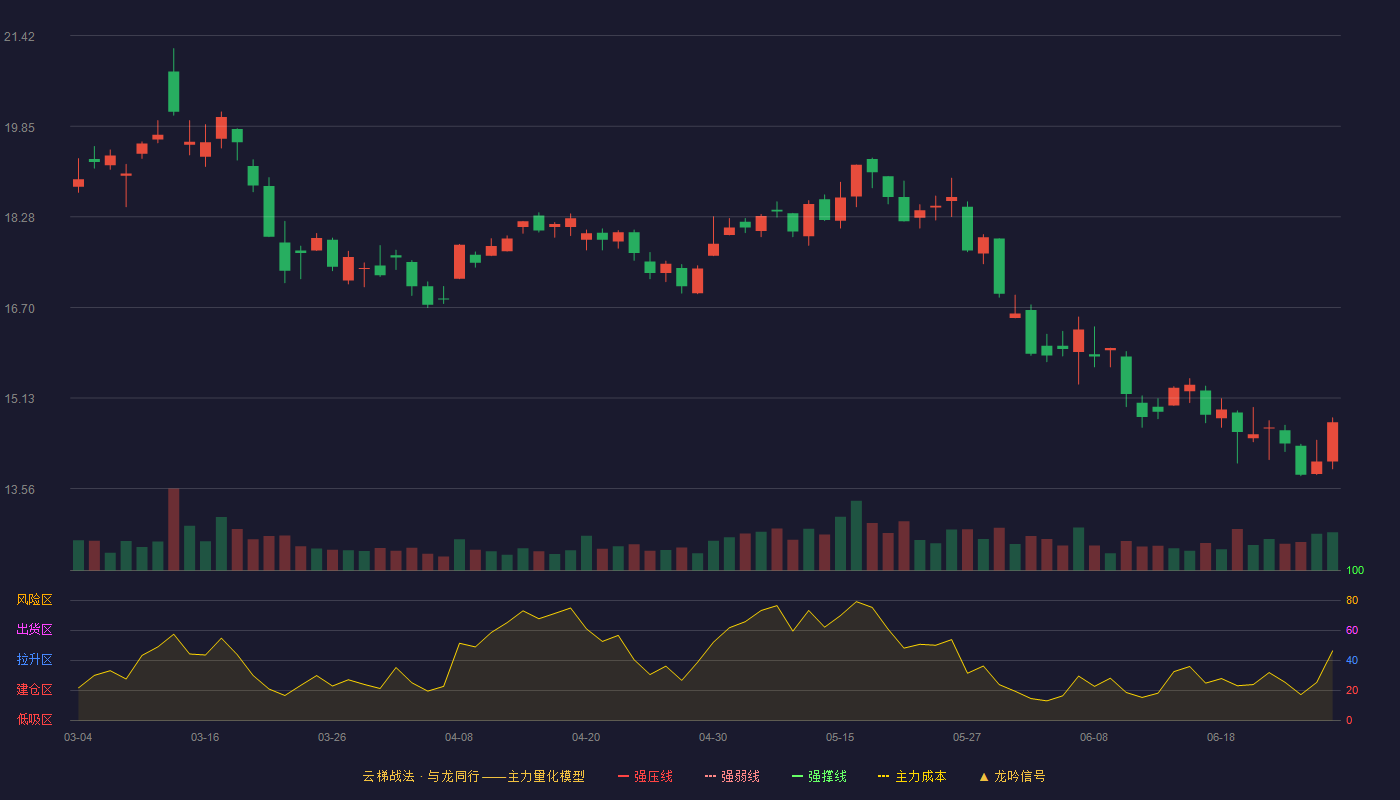Viewport: 1400px width, 800px height.
Task: Select the tallest green candlestick near 21.42
Action: pyautogui.click(x=174, y=91)
